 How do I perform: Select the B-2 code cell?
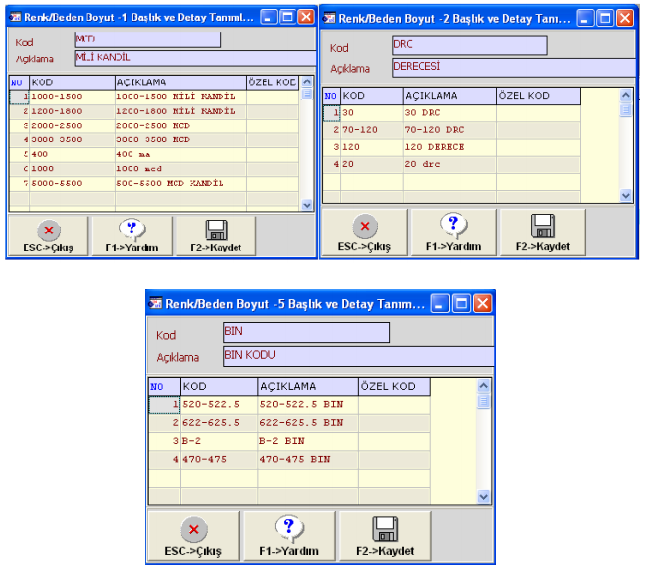218,440
